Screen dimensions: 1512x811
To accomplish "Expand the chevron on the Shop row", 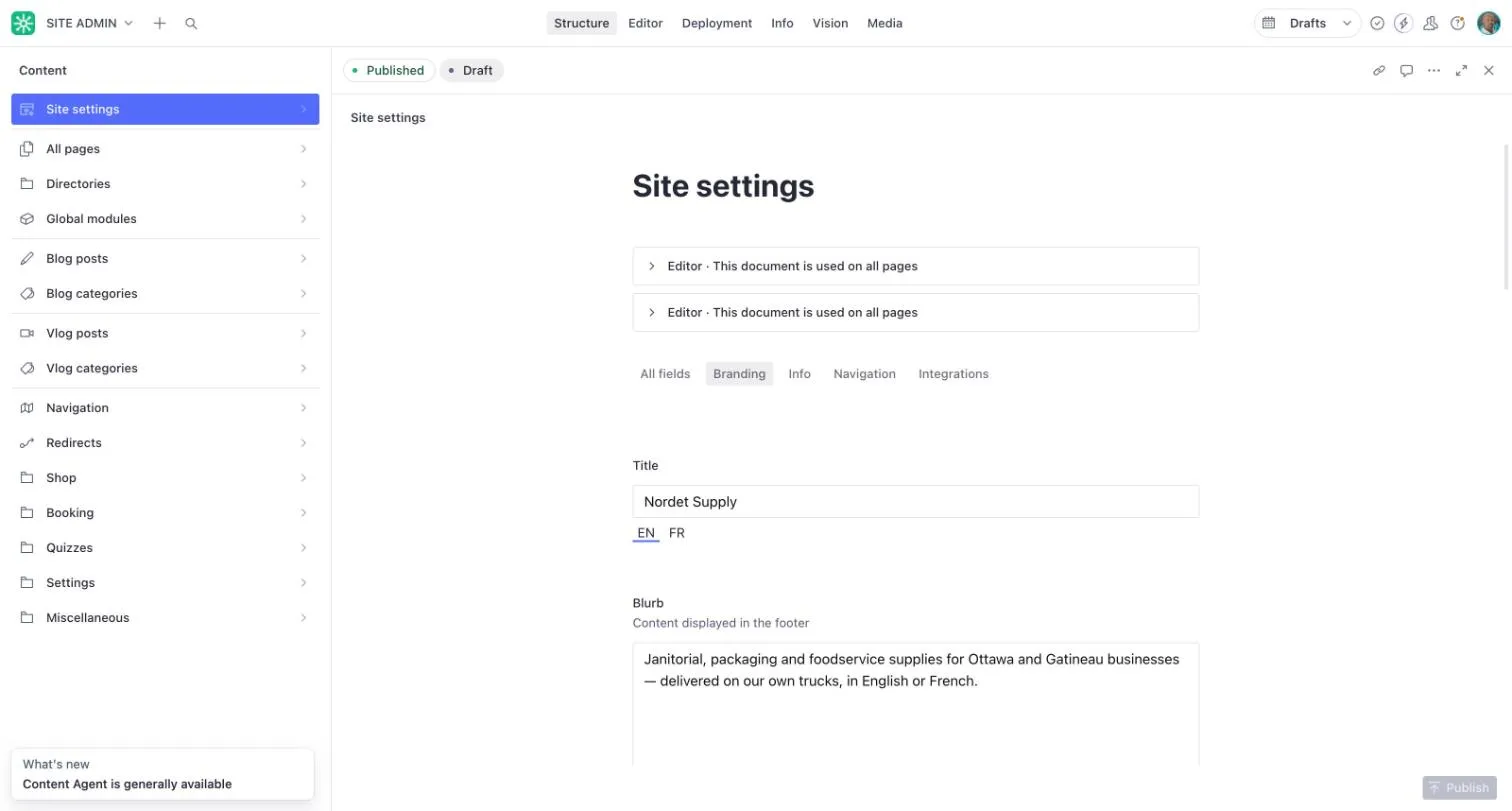I will coord(303,478).
